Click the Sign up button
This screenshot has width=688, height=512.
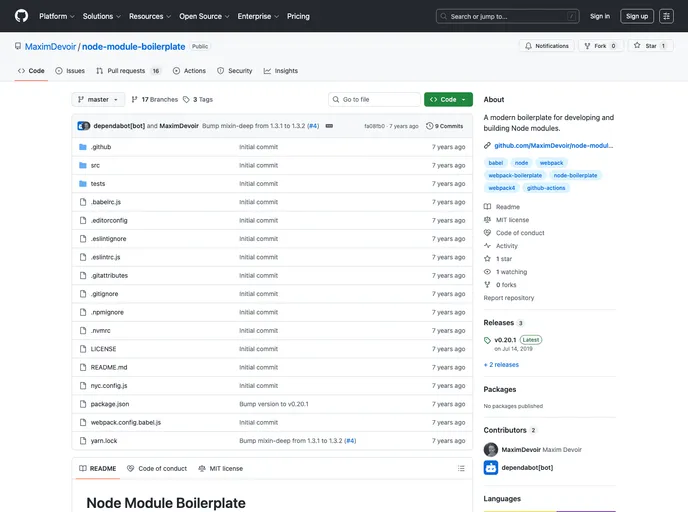click(x=637, y=16)
